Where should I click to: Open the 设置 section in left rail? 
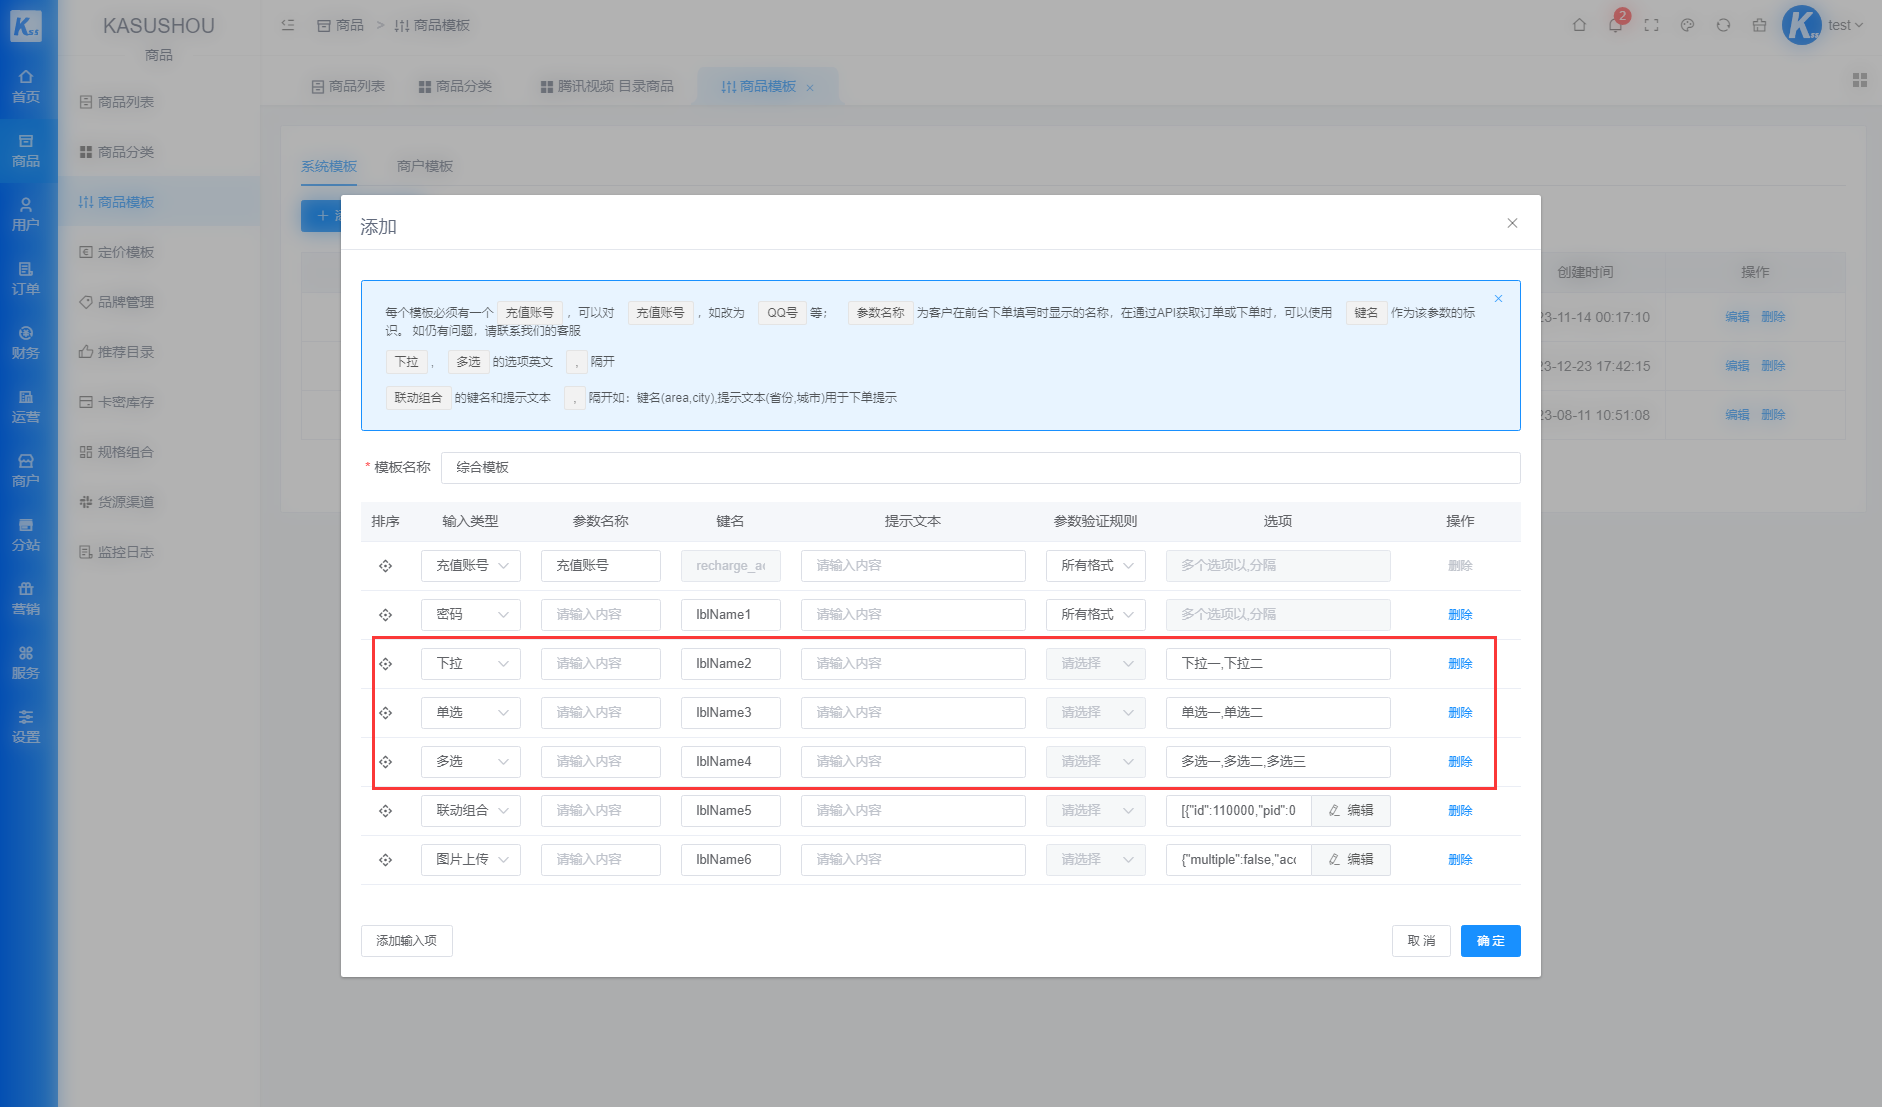click(26, 726)
